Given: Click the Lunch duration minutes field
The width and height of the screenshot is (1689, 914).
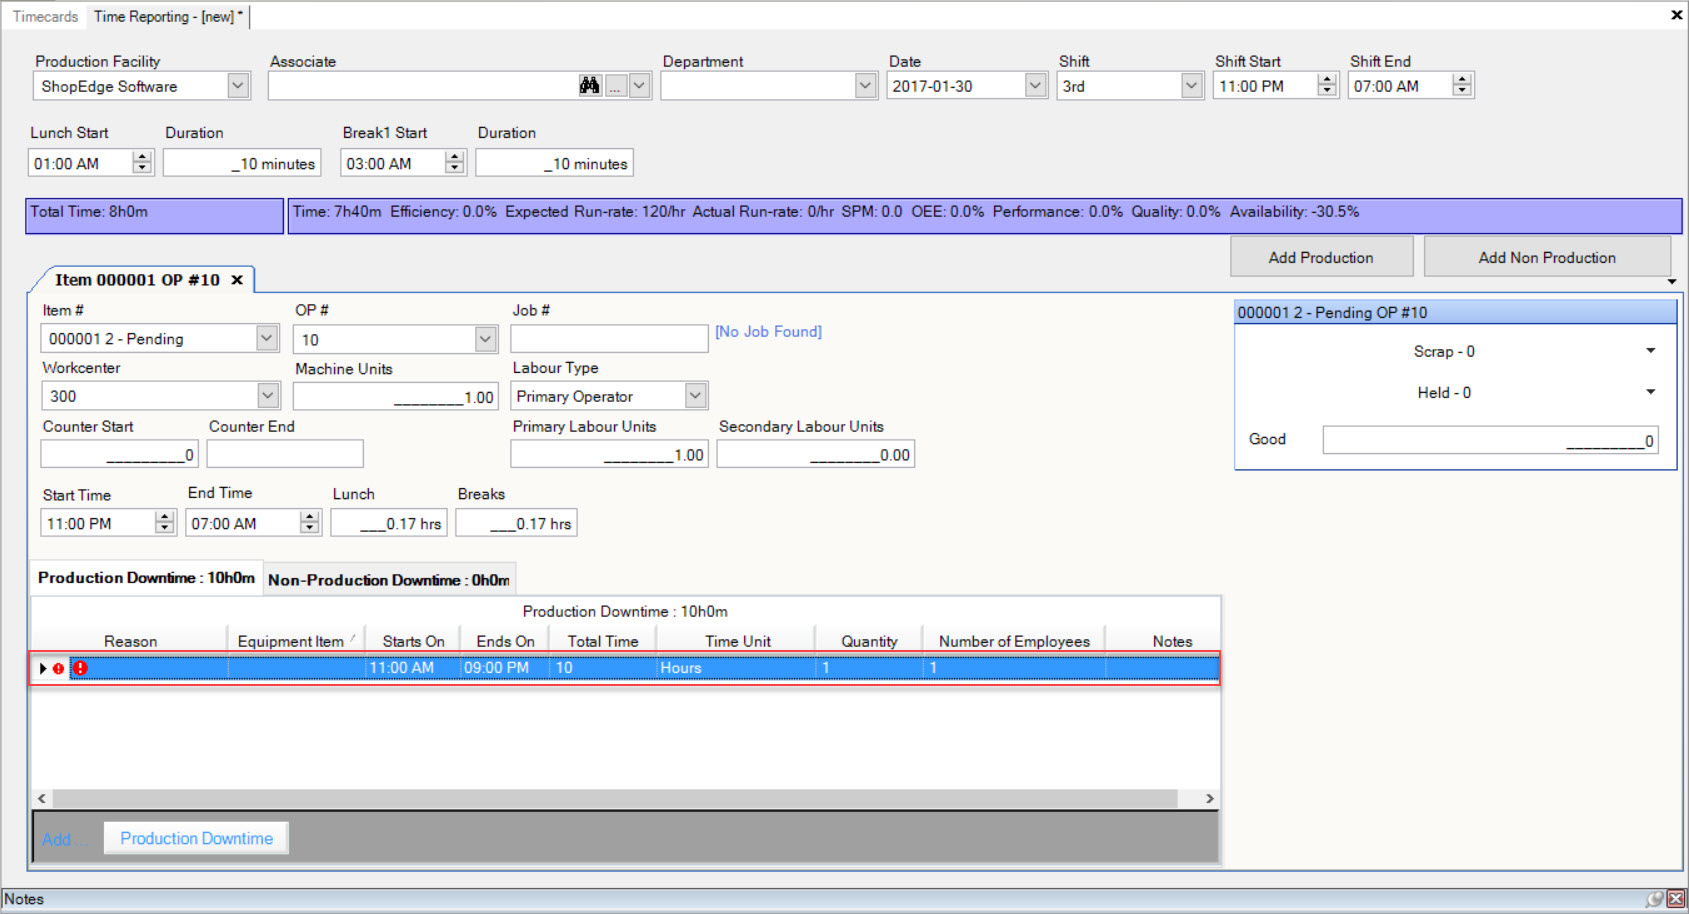Looking at the screenshot, I should click(242, 163).
